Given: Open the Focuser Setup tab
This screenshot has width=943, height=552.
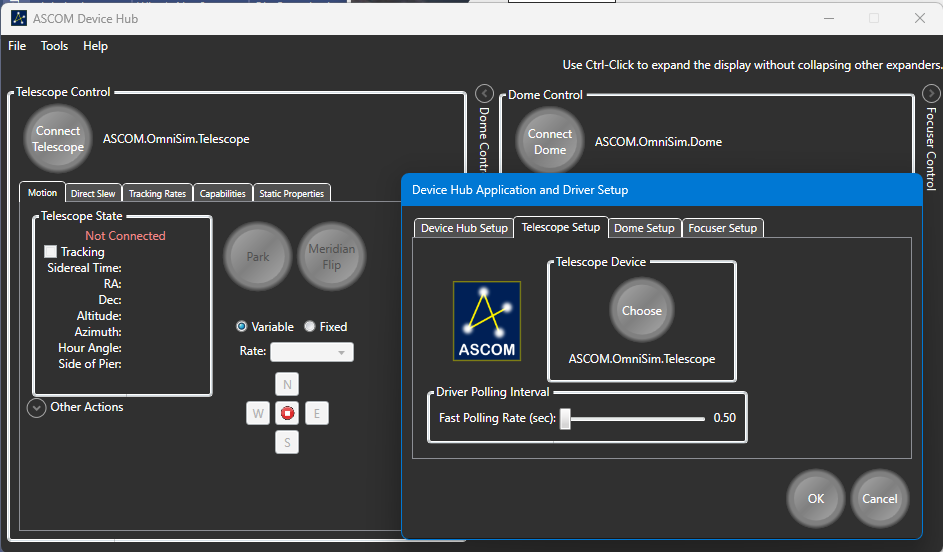Looking at the screenshot, I should (722, 228).
